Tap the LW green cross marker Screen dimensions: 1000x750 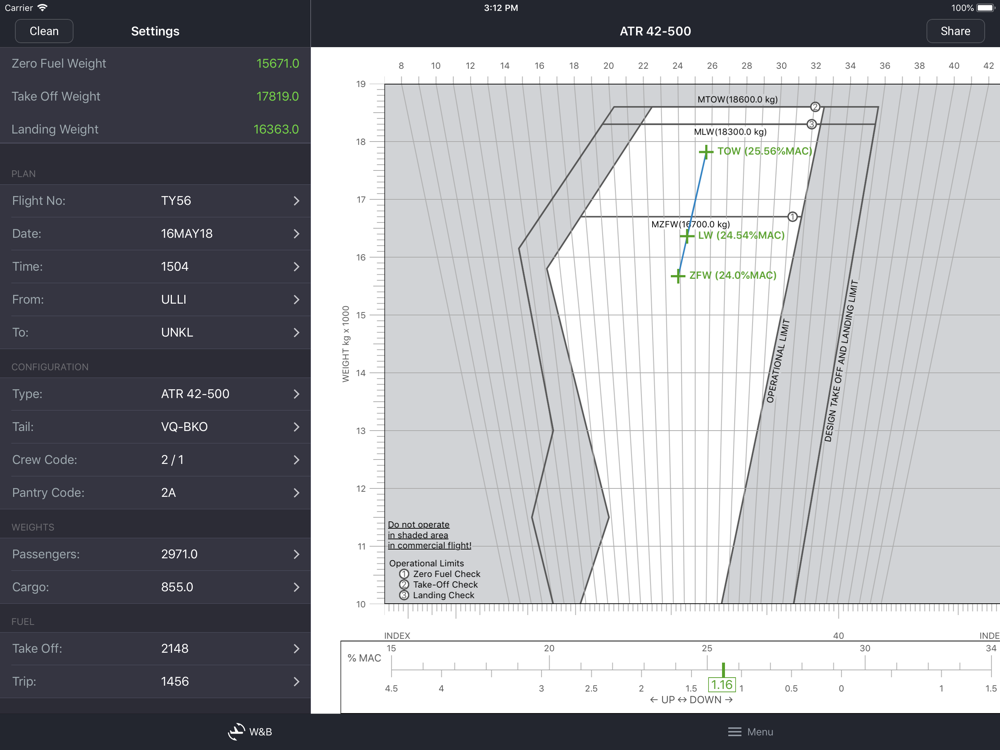click(687, 237)
